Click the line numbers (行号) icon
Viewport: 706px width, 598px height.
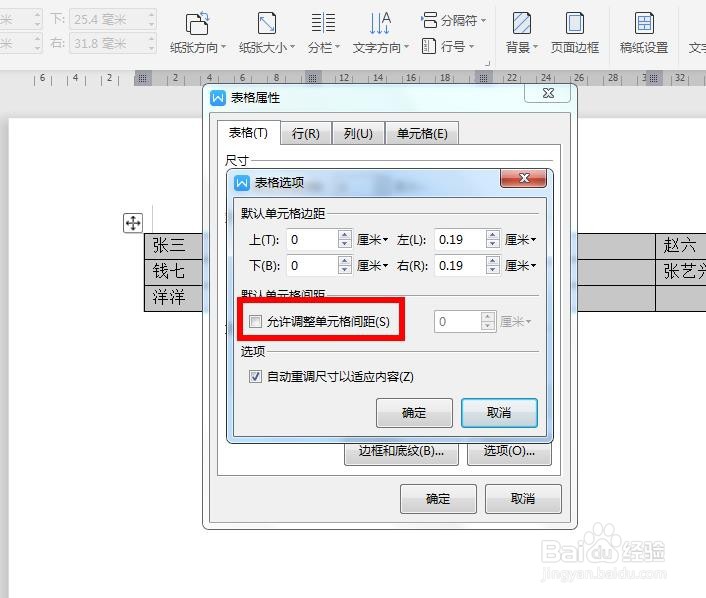tap(429, 46)
